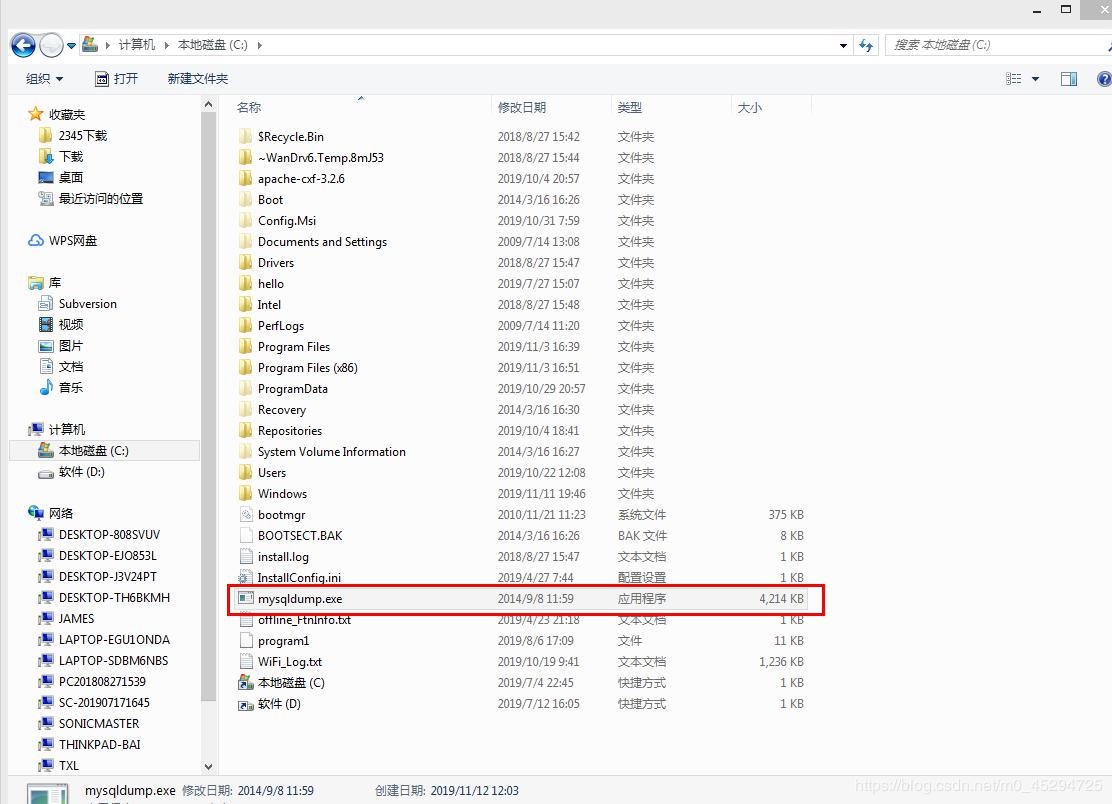Open the view options dropdown arrow
The image size is (1112, 804).
tap(1035, 79)
